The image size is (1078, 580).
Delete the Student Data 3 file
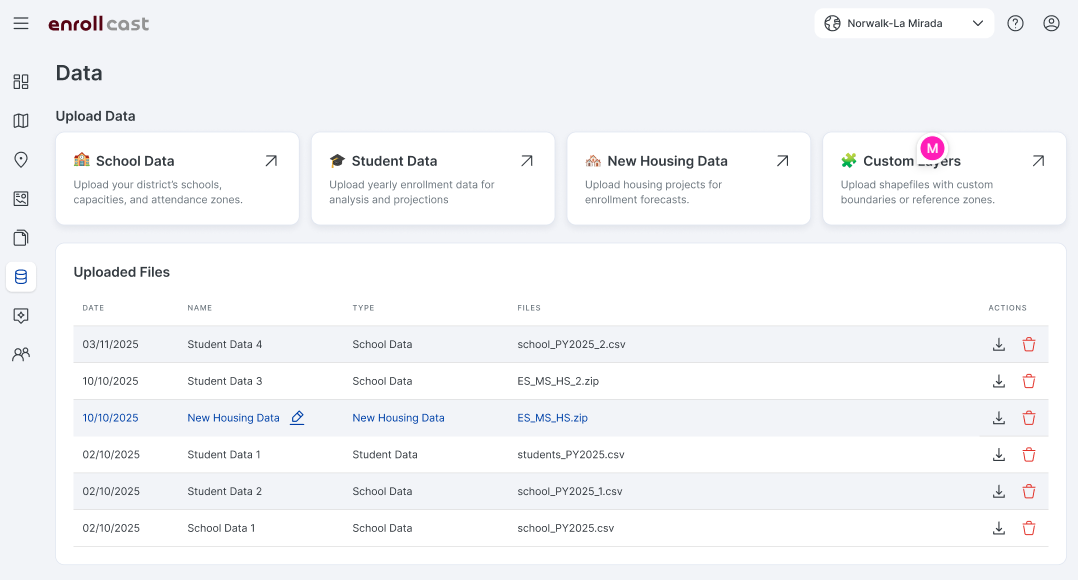pos(1029,381)
